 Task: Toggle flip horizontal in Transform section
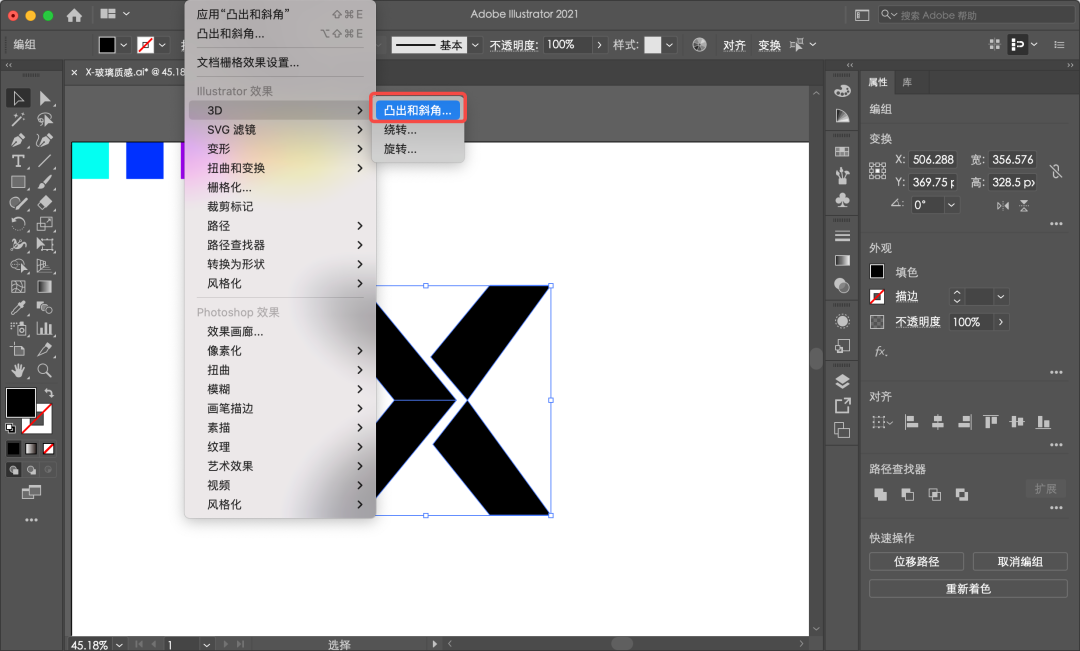(1003, 205)
